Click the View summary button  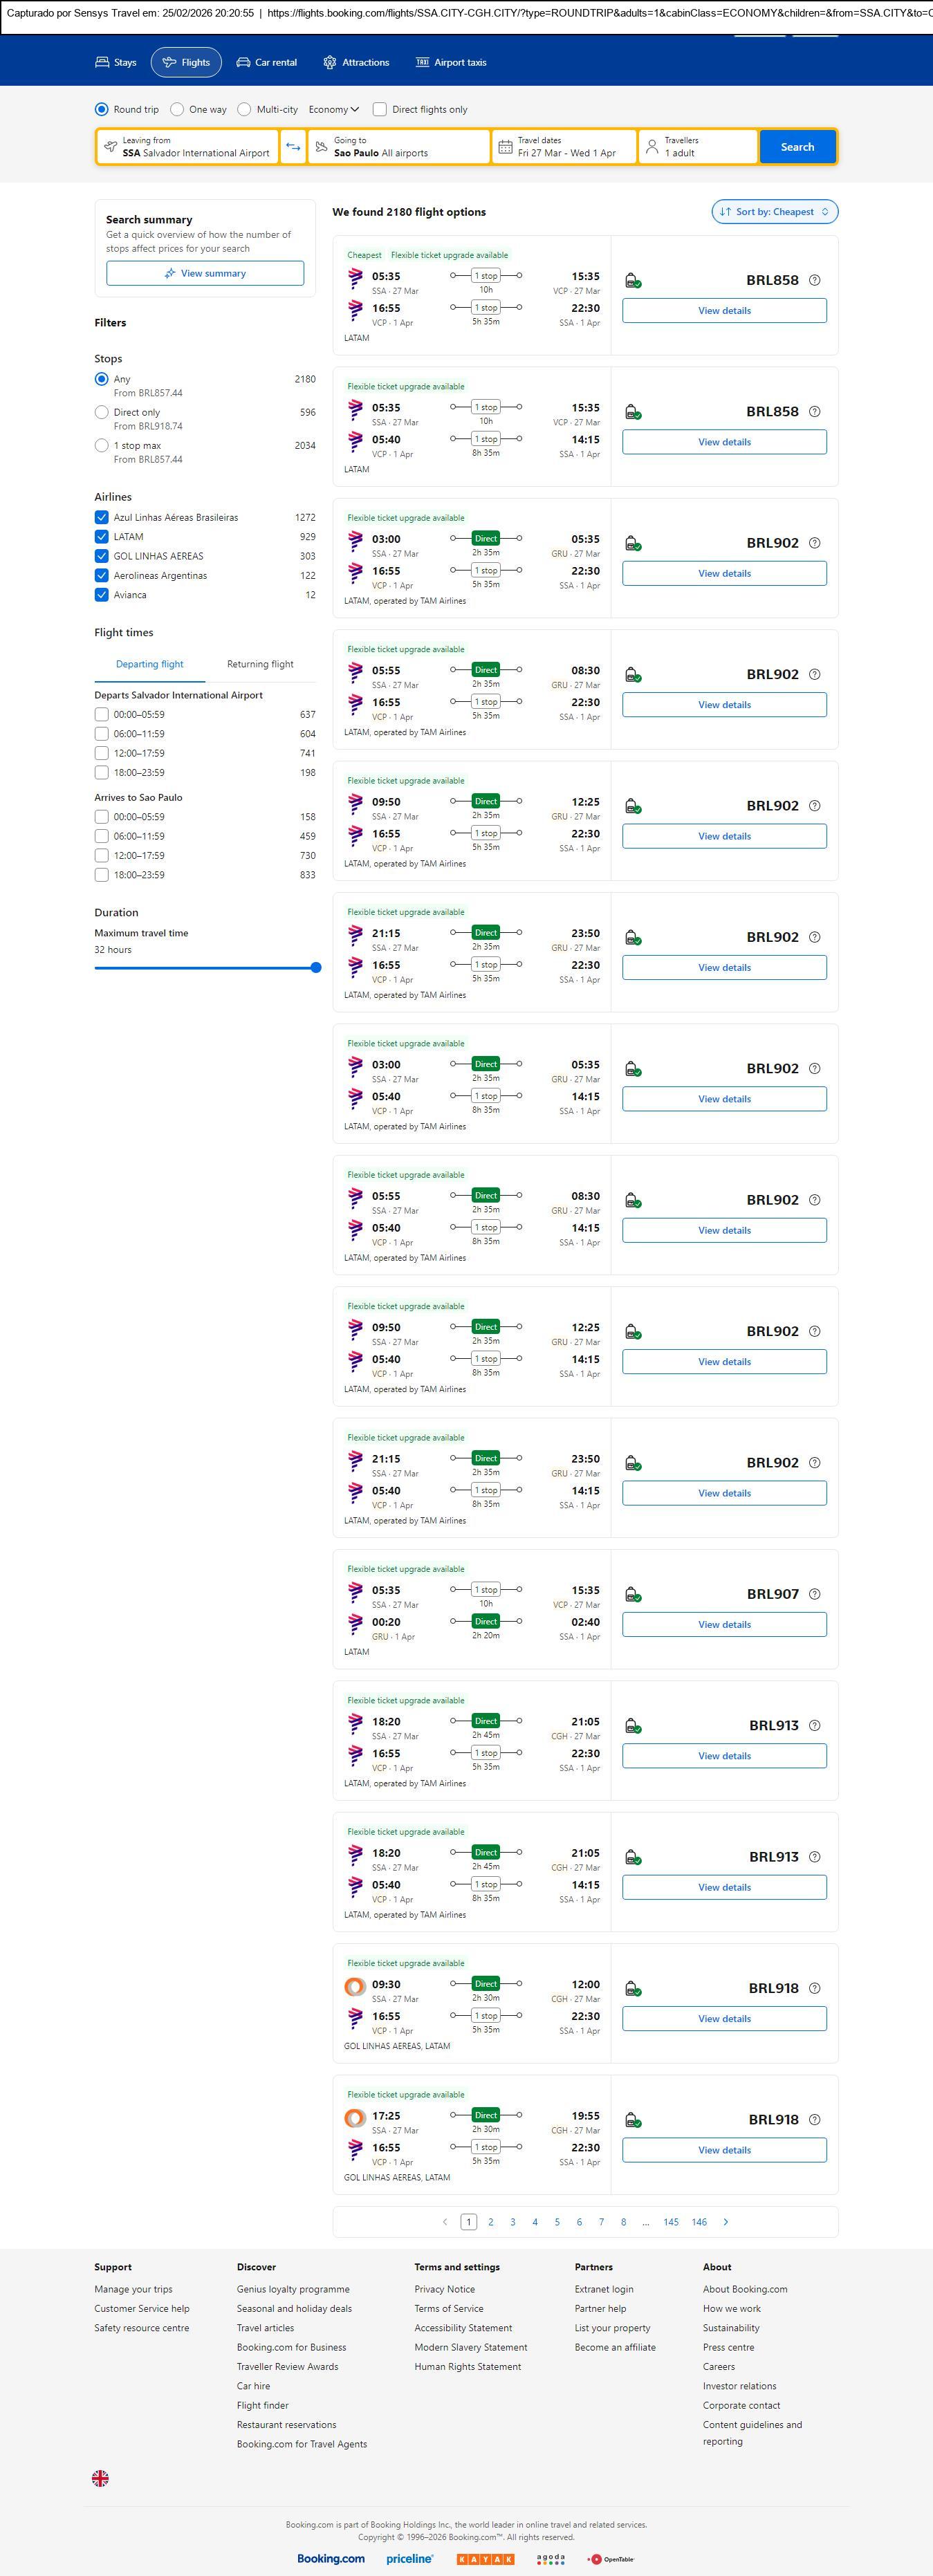point(205,273)
